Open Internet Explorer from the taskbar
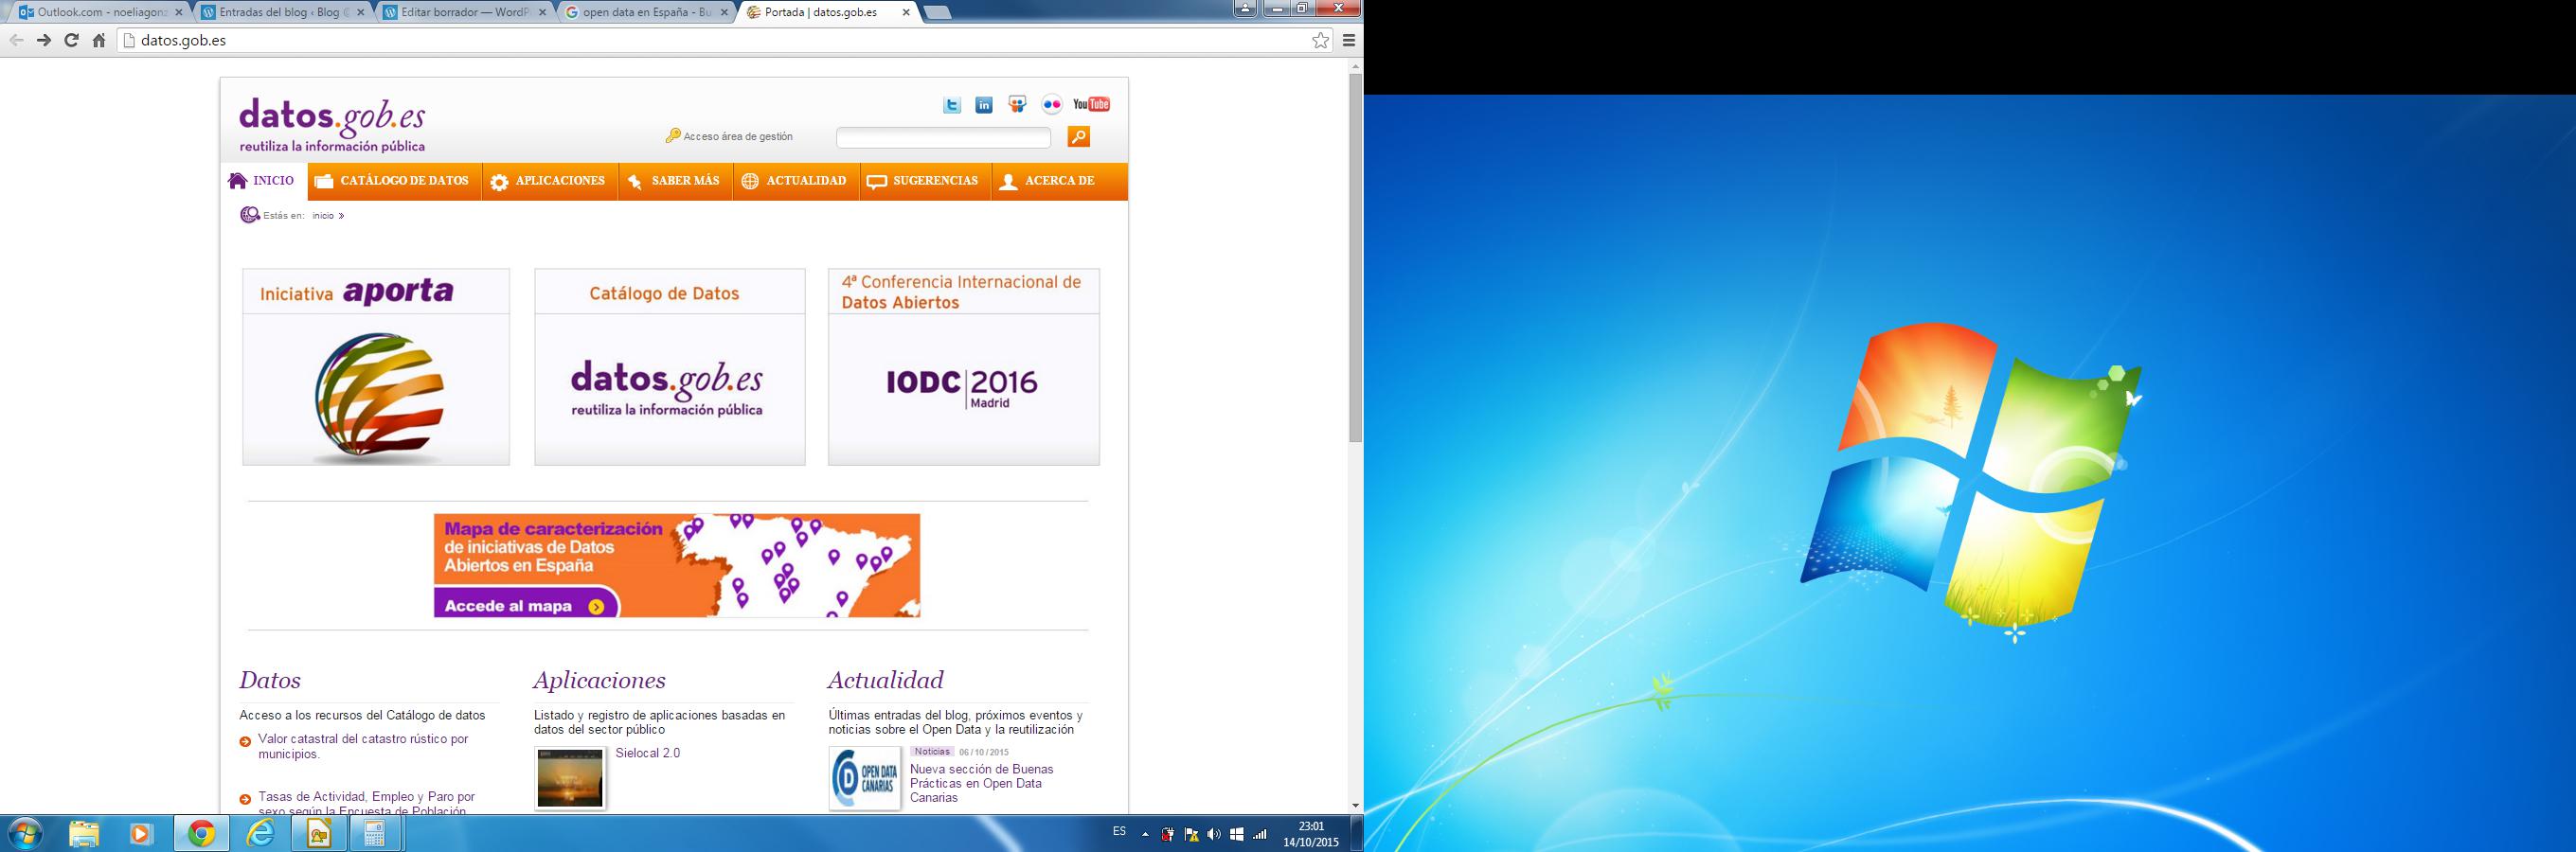 click(x=260, y=833)
